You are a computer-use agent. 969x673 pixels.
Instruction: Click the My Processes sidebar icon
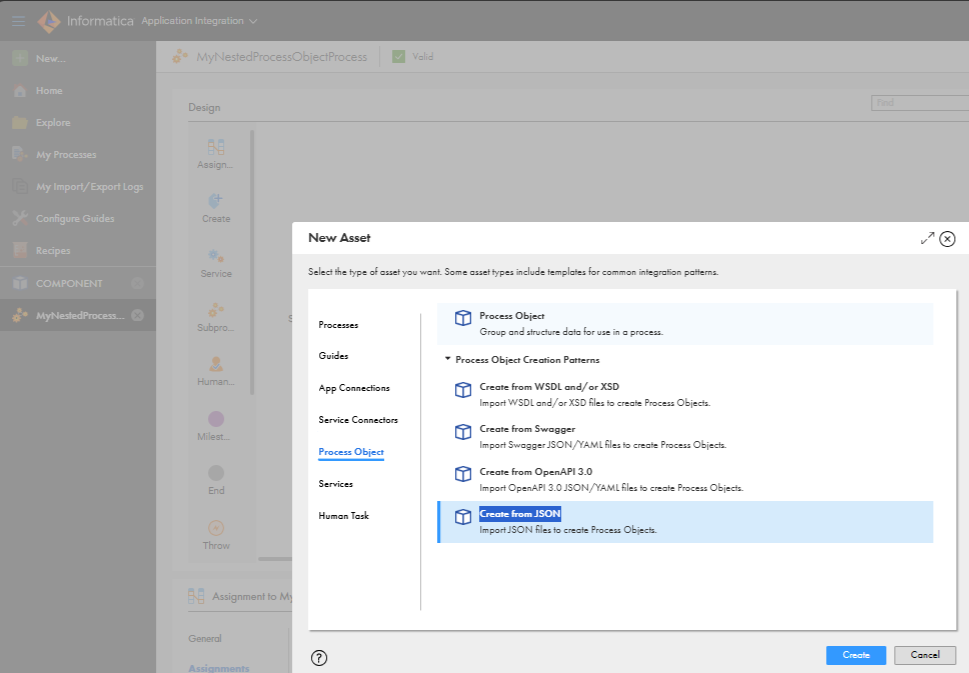tap(20, 154)
